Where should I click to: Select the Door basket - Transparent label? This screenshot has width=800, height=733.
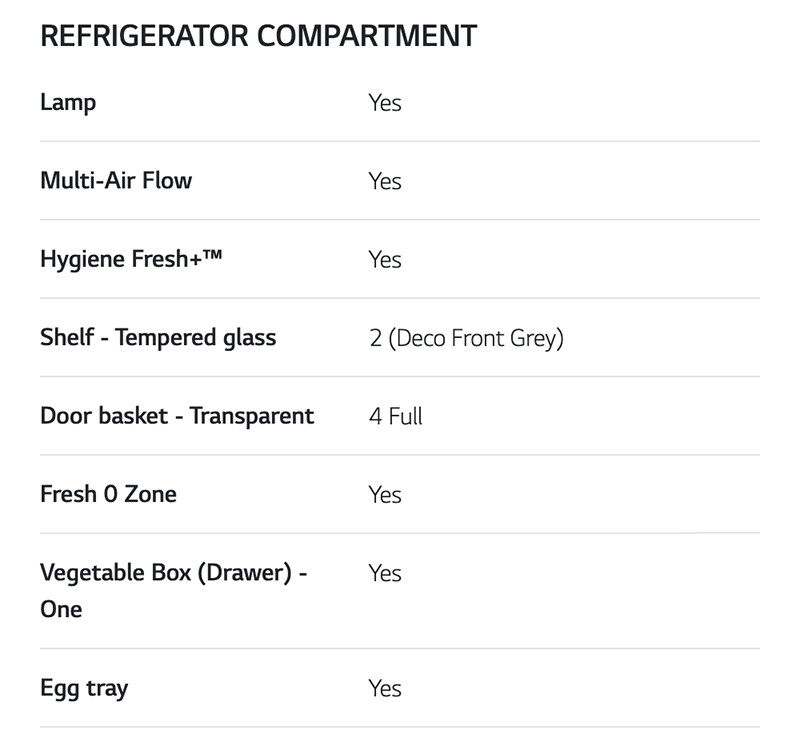coord(177,416)
